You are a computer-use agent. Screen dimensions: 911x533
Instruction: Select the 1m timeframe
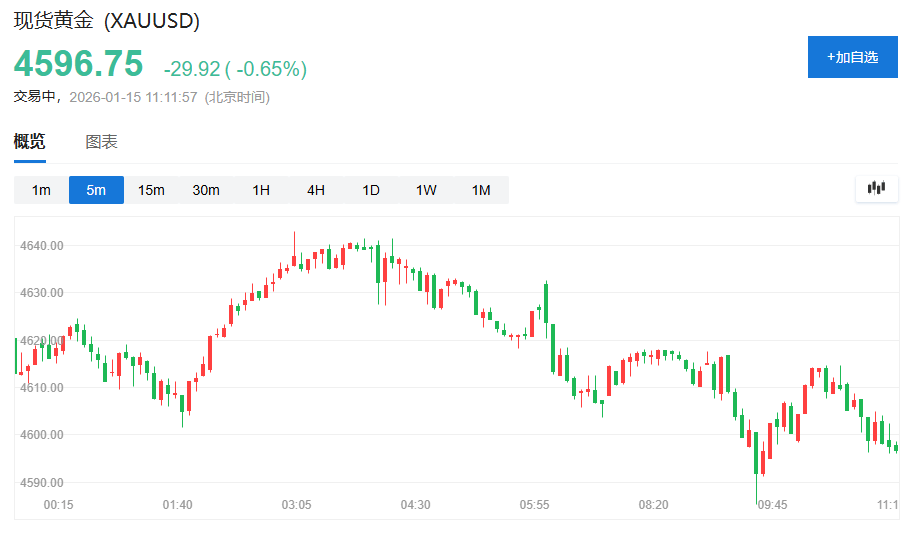[41, 190]
